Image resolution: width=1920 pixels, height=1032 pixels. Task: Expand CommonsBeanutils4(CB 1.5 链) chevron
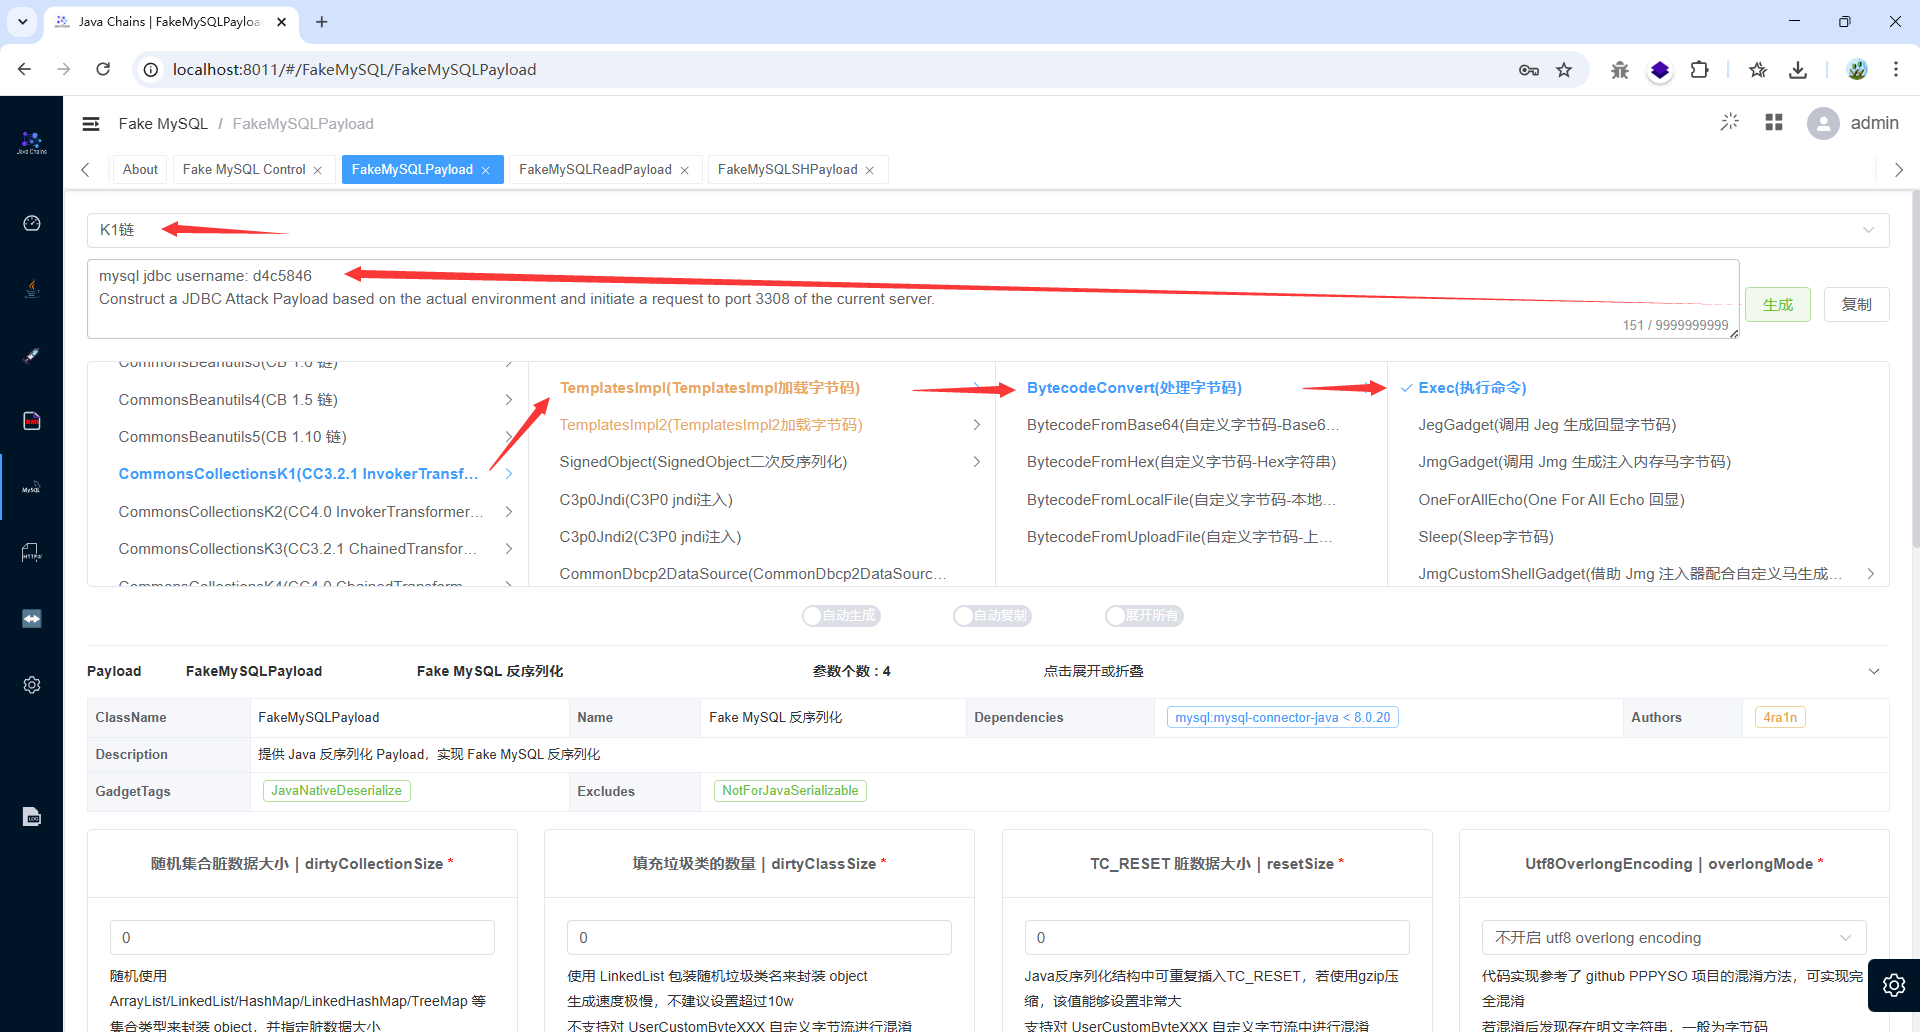click(509, 400)
